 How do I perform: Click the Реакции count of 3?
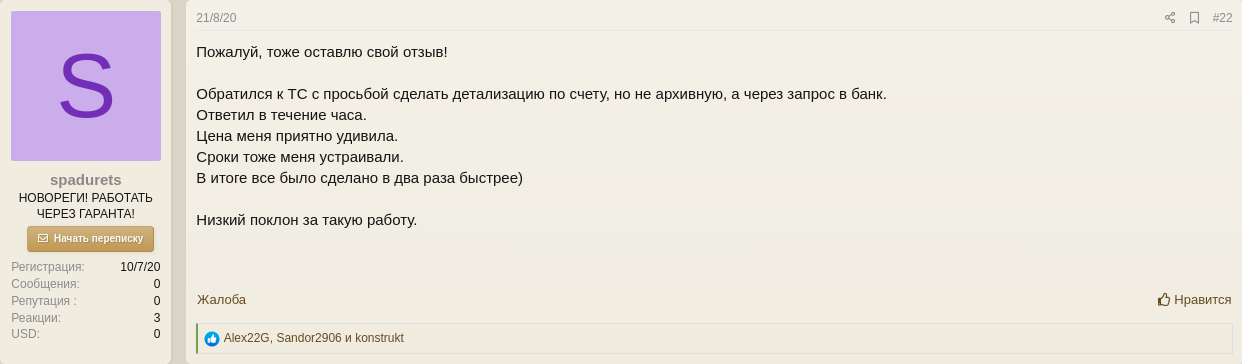tap(157, 318)
